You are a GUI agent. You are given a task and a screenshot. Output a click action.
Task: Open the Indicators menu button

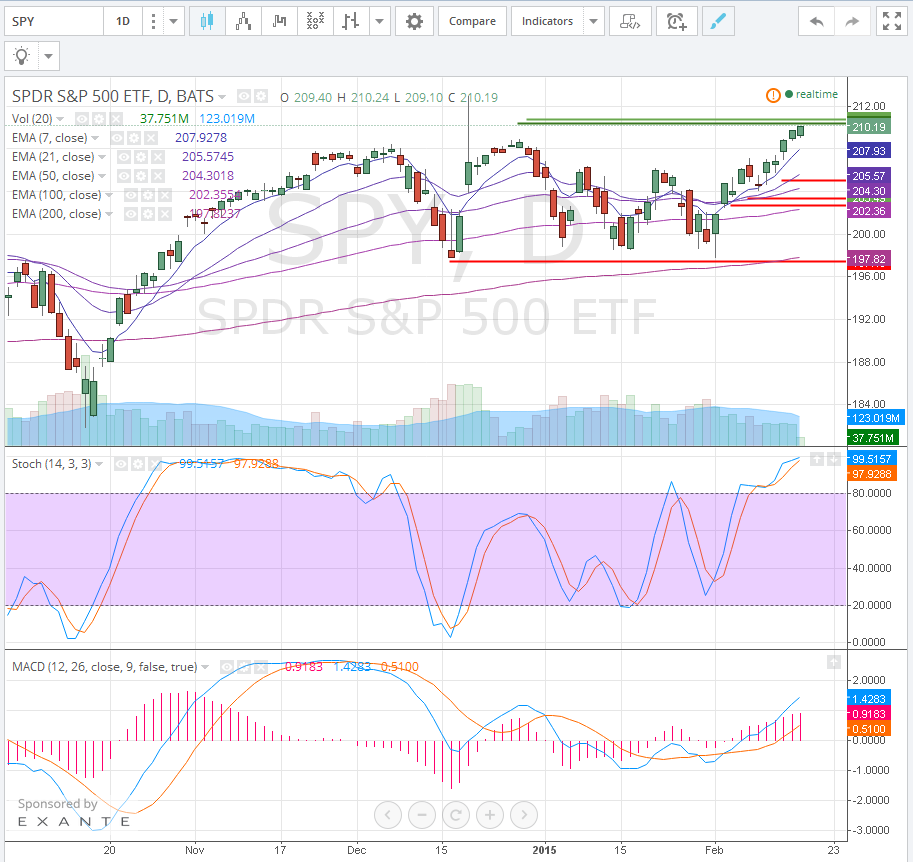click(547, 22)
